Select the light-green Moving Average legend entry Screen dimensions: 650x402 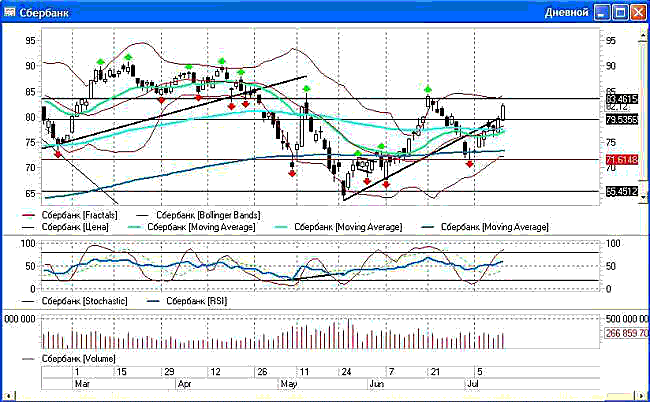pos(191,227)
